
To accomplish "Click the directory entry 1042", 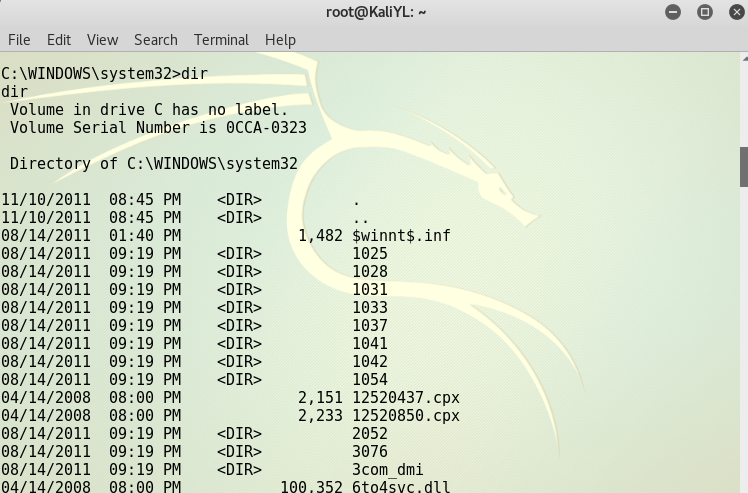I will click(370, 362).
